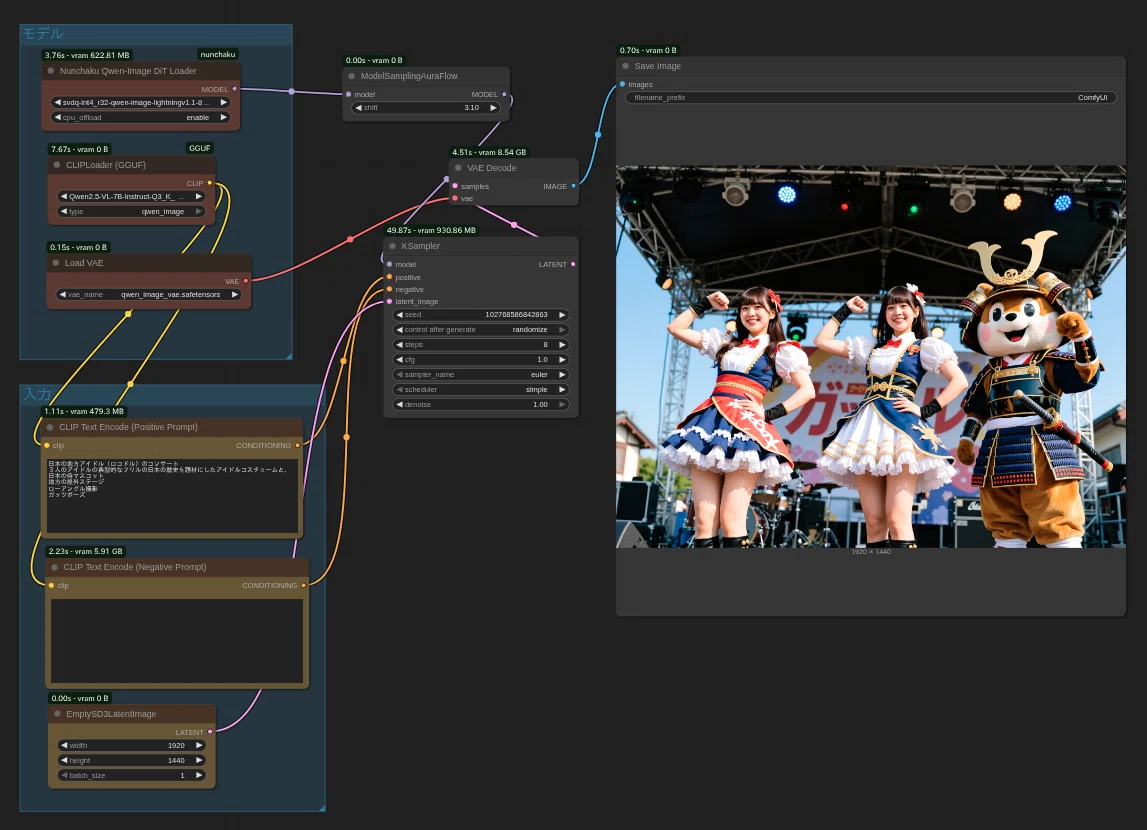Decrease steps with left arrow
Viewport: 1147px width, 830px height.
click(x=399, y=344)
